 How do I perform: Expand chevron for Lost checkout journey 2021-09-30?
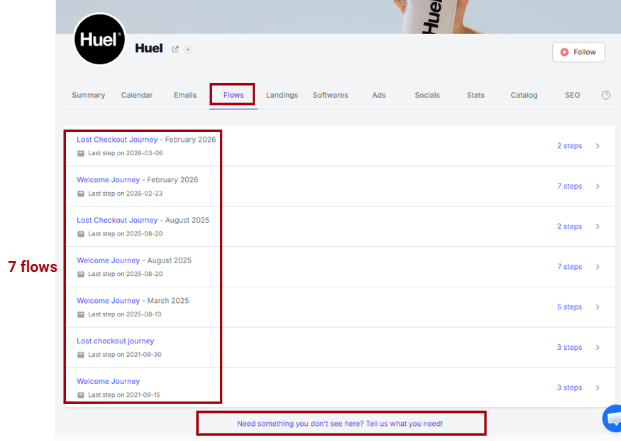point(598,347)
